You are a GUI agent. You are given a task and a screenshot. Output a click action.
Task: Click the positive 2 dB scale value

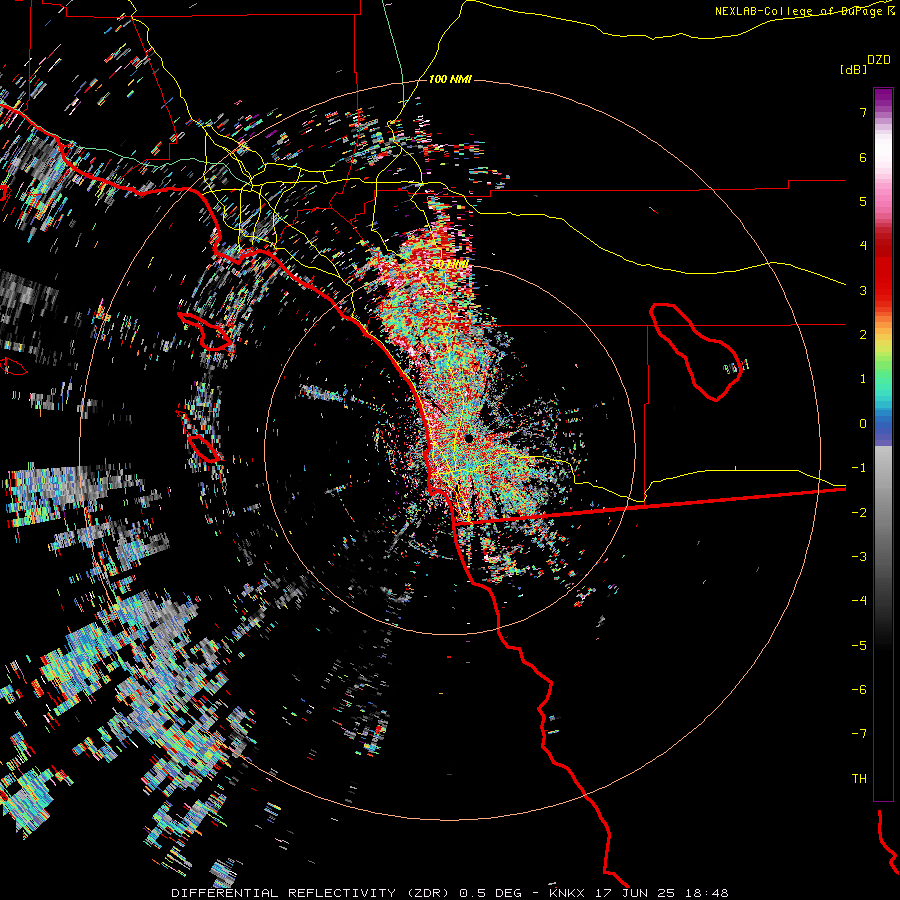click(863, 335)
